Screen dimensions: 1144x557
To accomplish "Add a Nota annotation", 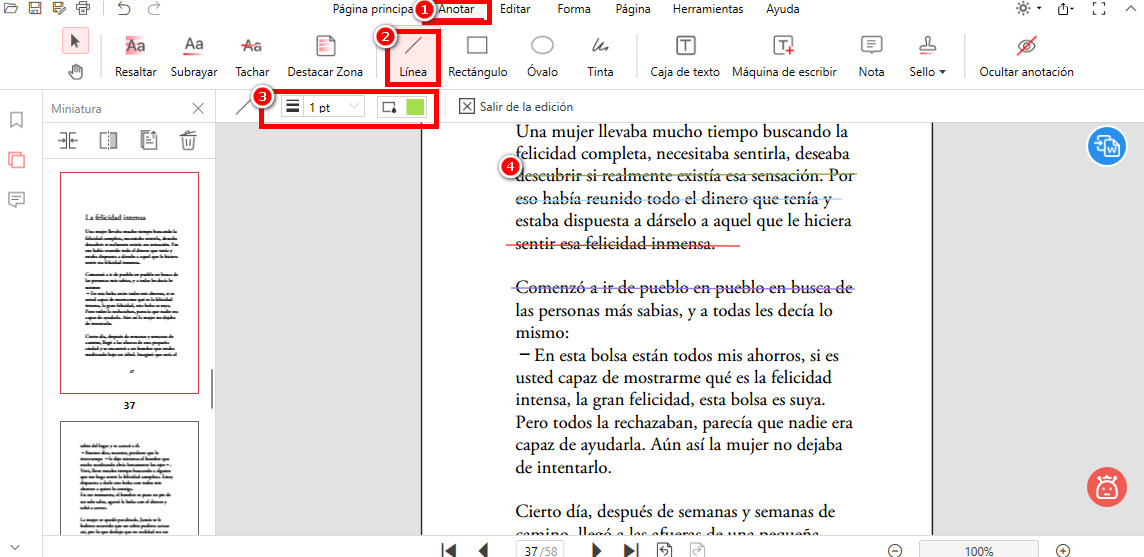I will [x=871, y=57].
